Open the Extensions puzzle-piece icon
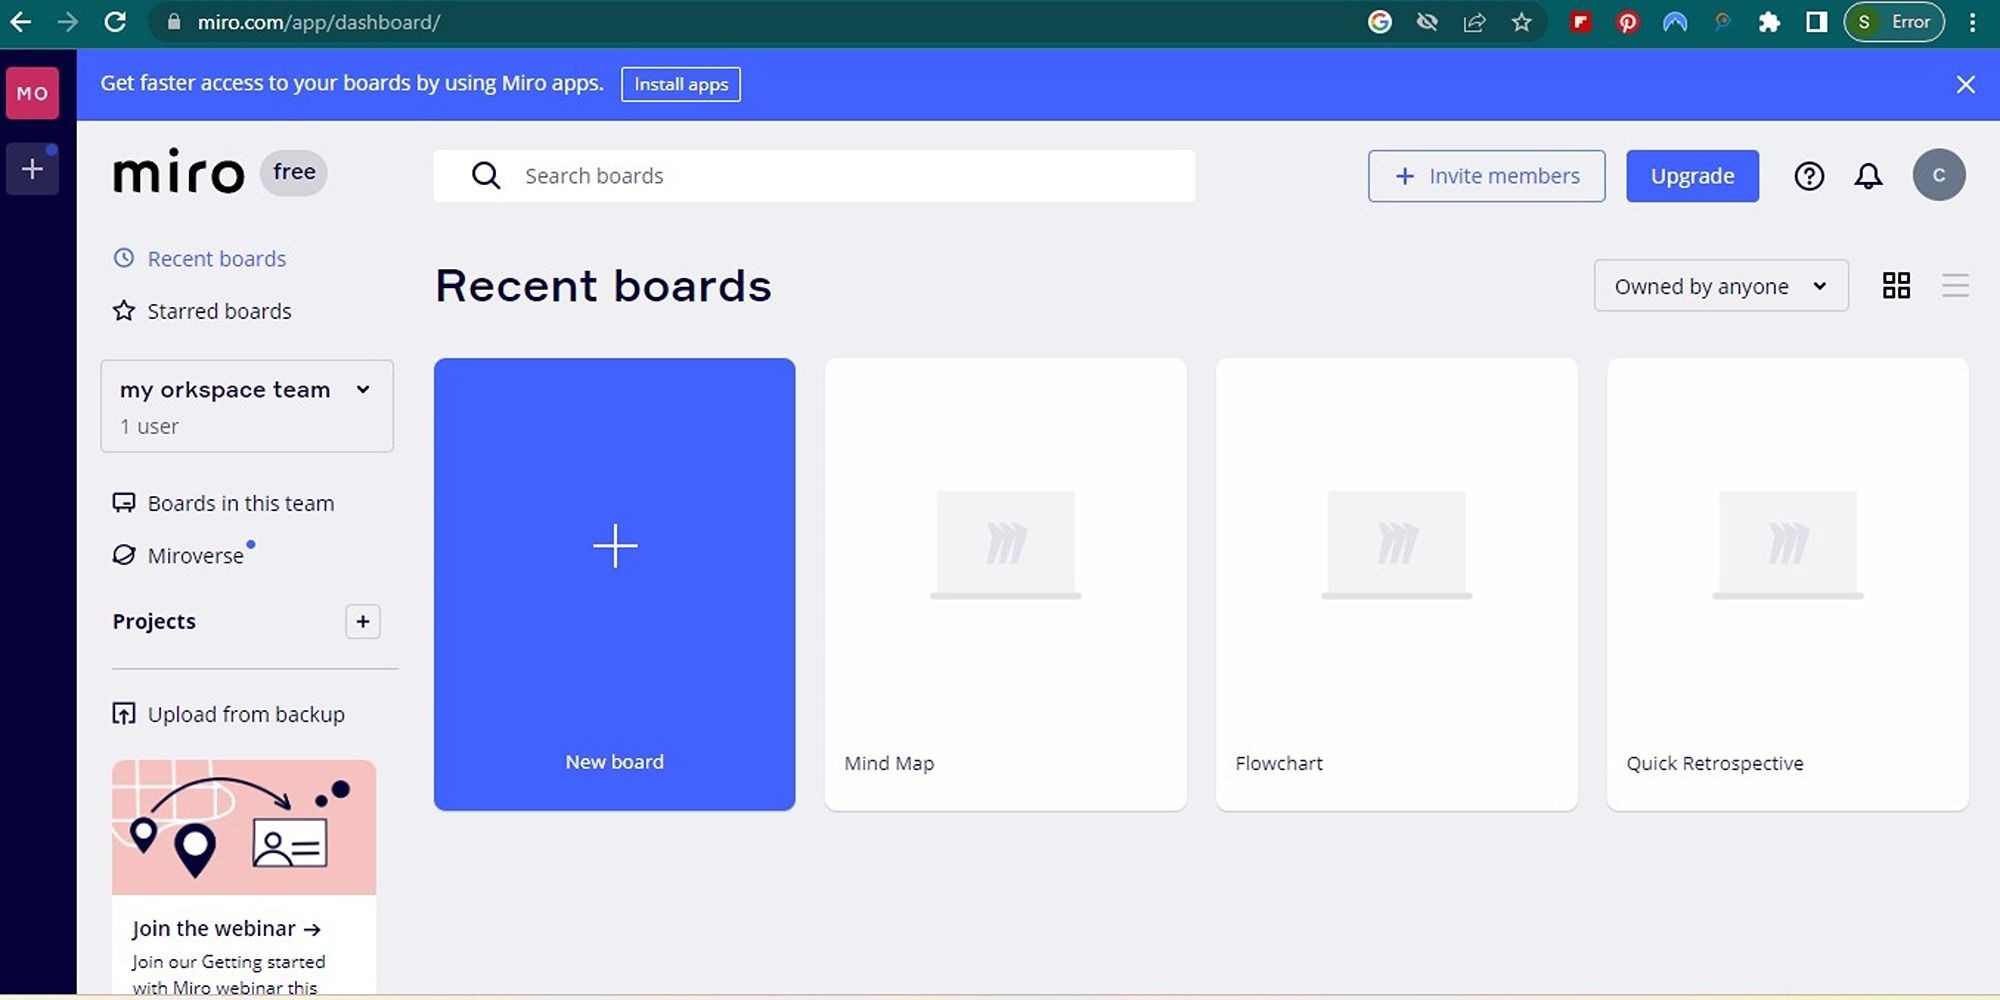This screenshot has height=1000, width=2000. click(x=1769, y=22)
